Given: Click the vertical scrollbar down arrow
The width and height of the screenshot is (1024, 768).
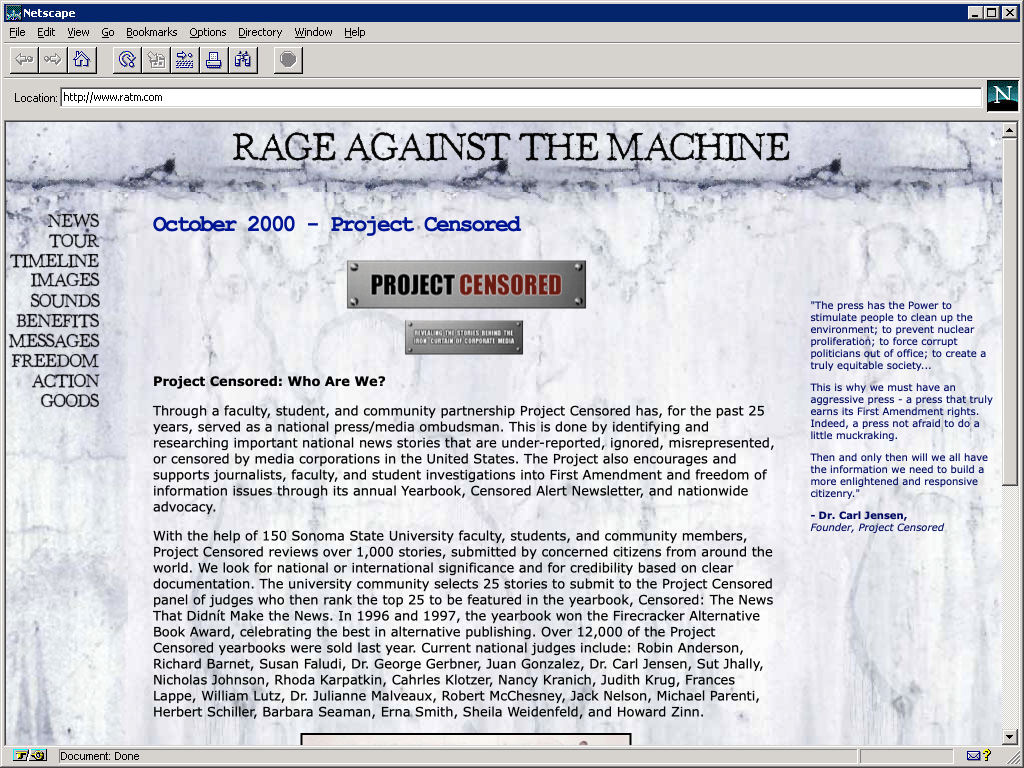Looking at the screenshot, I should [x=1010, y=737].
